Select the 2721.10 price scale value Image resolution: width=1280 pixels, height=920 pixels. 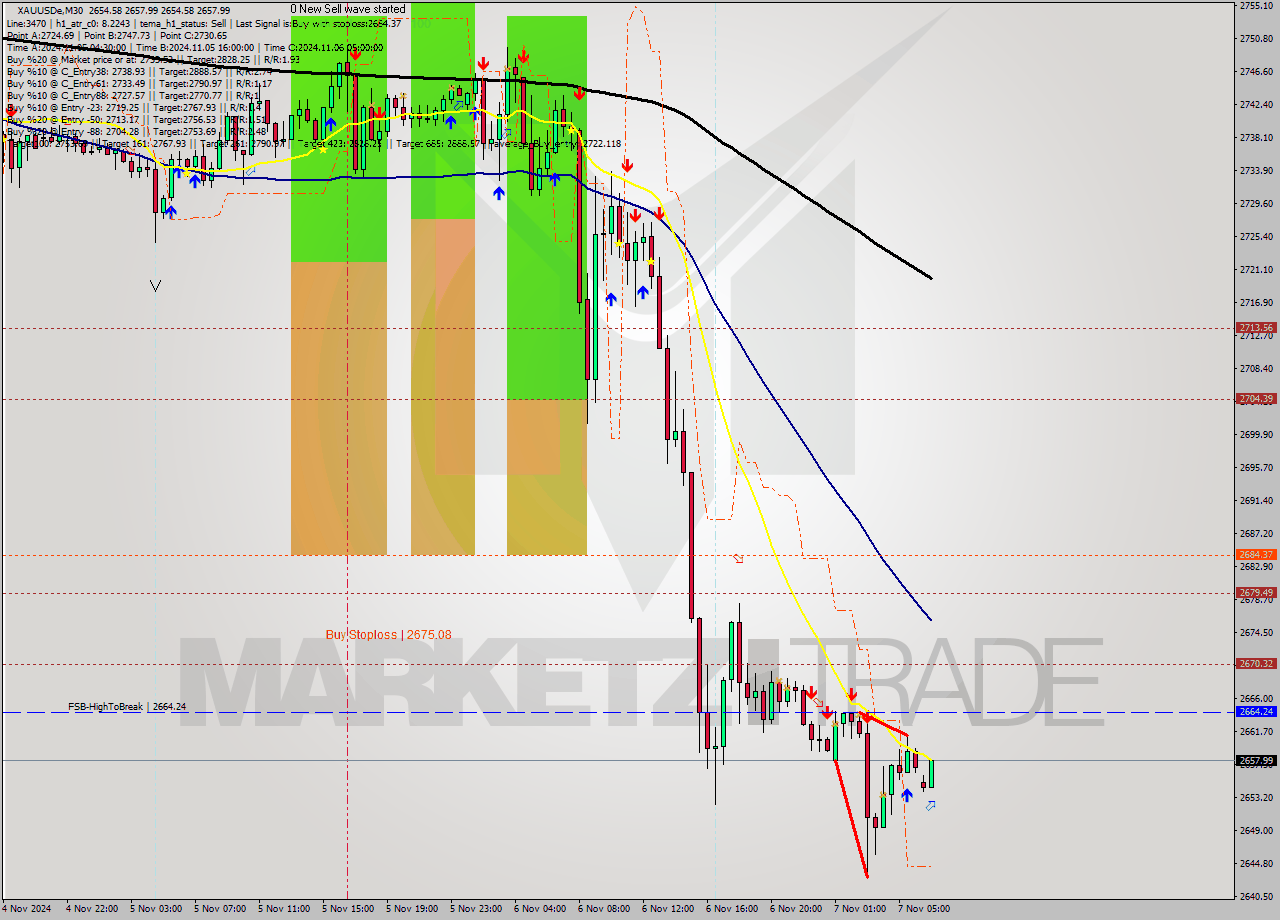(x=1256, y=269)
